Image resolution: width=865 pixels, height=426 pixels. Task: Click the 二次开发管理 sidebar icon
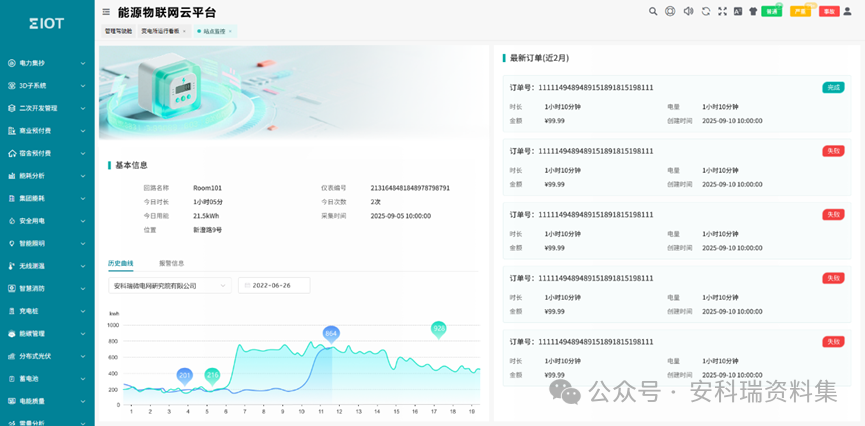coord(12,109)
